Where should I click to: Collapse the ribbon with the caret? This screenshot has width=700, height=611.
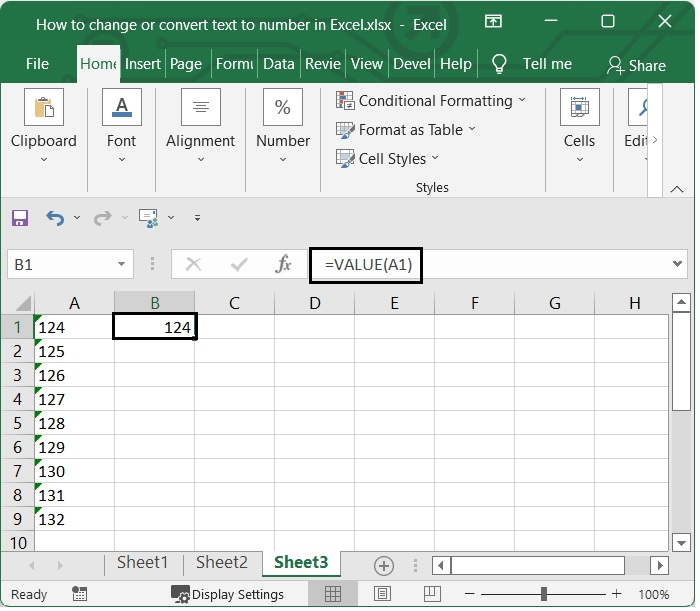click(x=677, y=189)
